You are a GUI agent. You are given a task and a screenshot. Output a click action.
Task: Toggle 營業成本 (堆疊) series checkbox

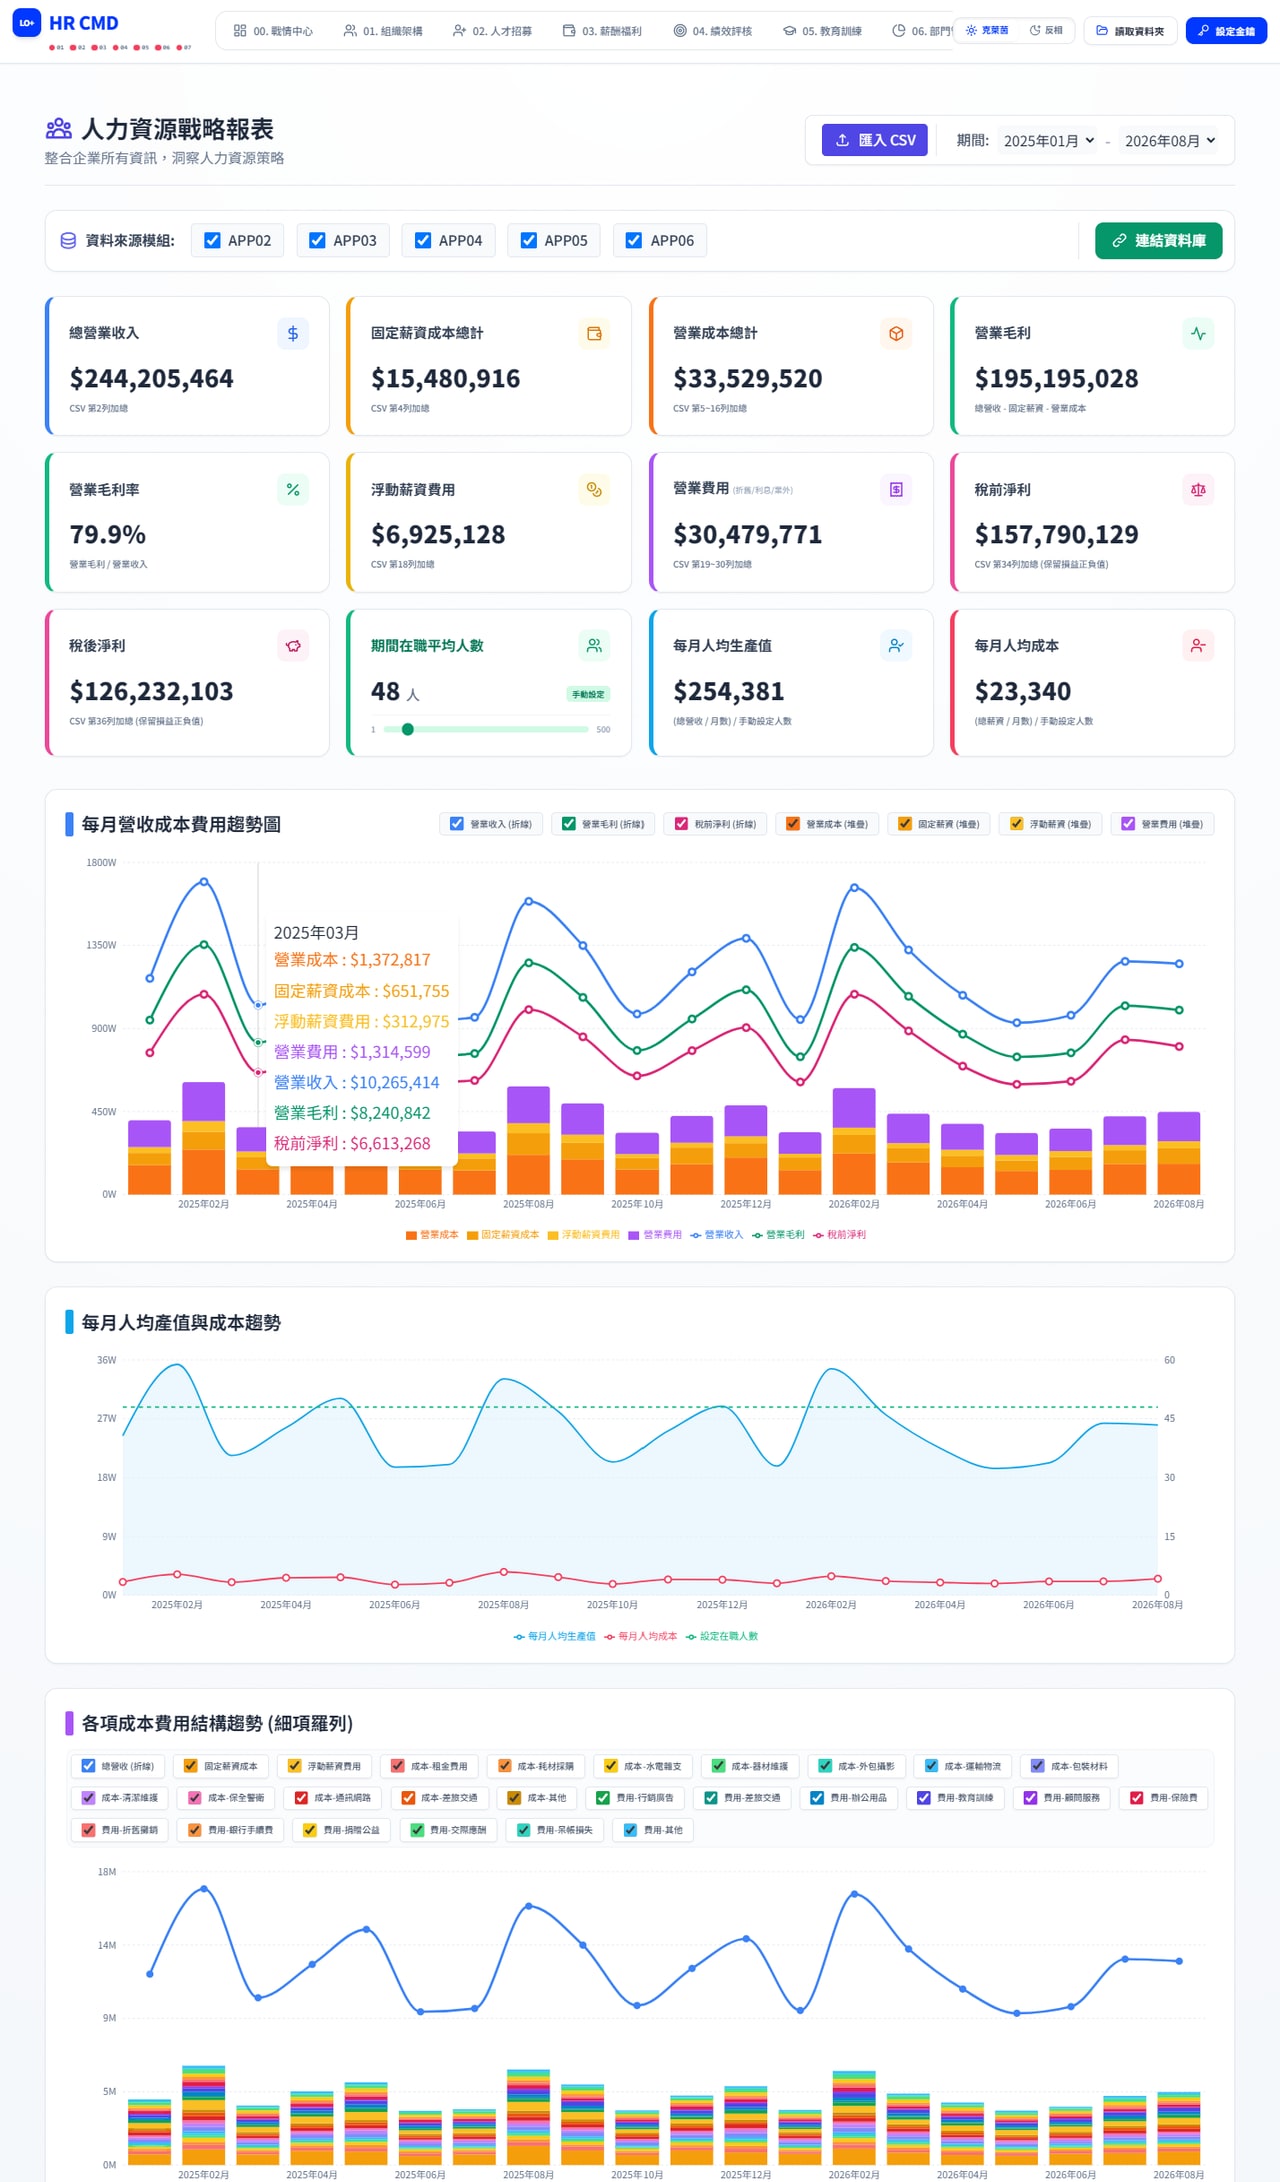pos(793,824)
